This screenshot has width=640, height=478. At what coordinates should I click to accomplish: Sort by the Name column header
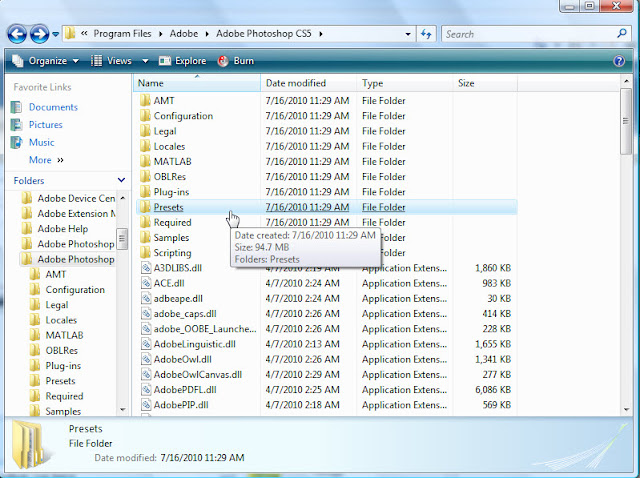click(197, 83)
